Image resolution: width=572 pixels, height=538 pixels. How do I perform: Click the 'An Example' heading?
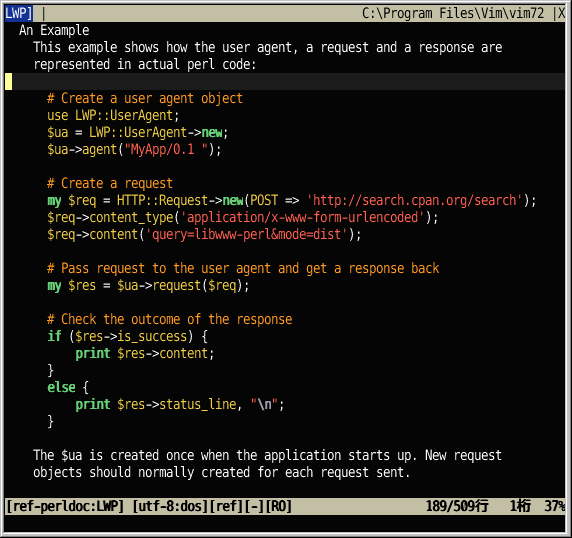tap(54, 30)
